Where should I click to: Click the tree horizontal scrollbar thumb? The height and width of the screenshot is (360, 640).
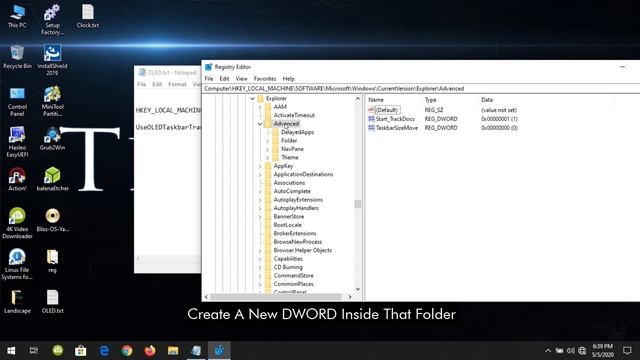(x=276, y=297)
